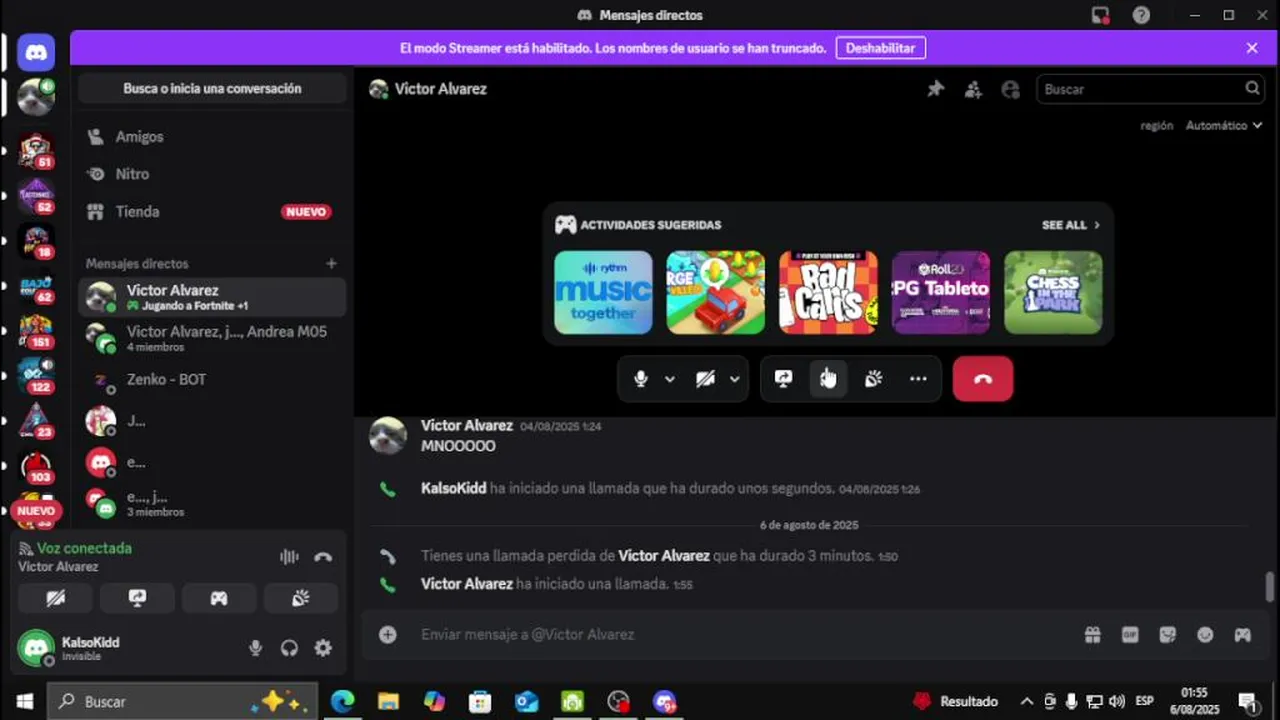Open the emoji picker

coord(1205,635)
